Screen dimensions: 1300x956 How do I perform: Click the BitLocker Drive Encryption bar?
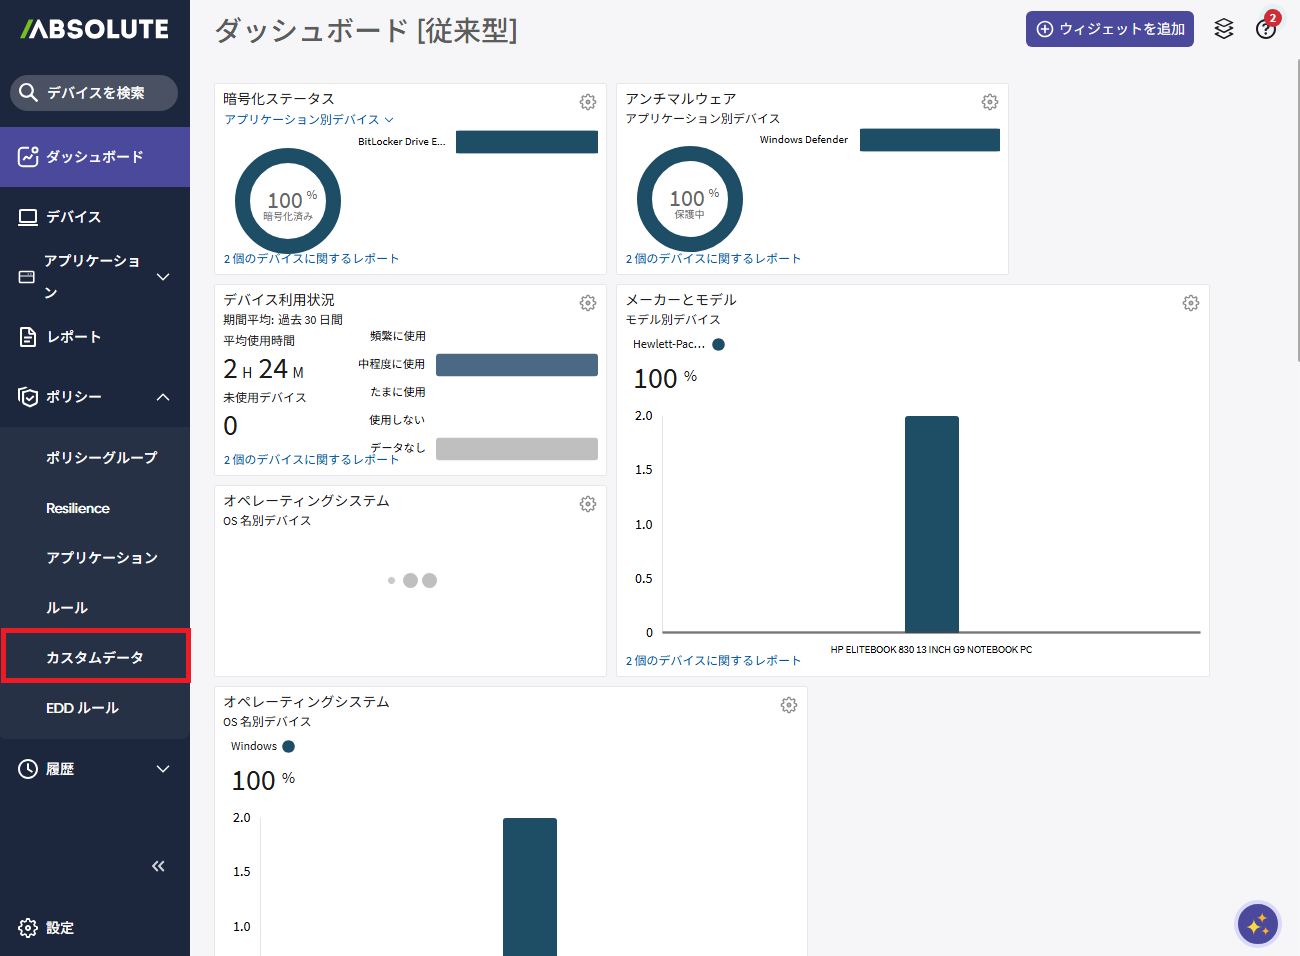[x=526, y=142]
